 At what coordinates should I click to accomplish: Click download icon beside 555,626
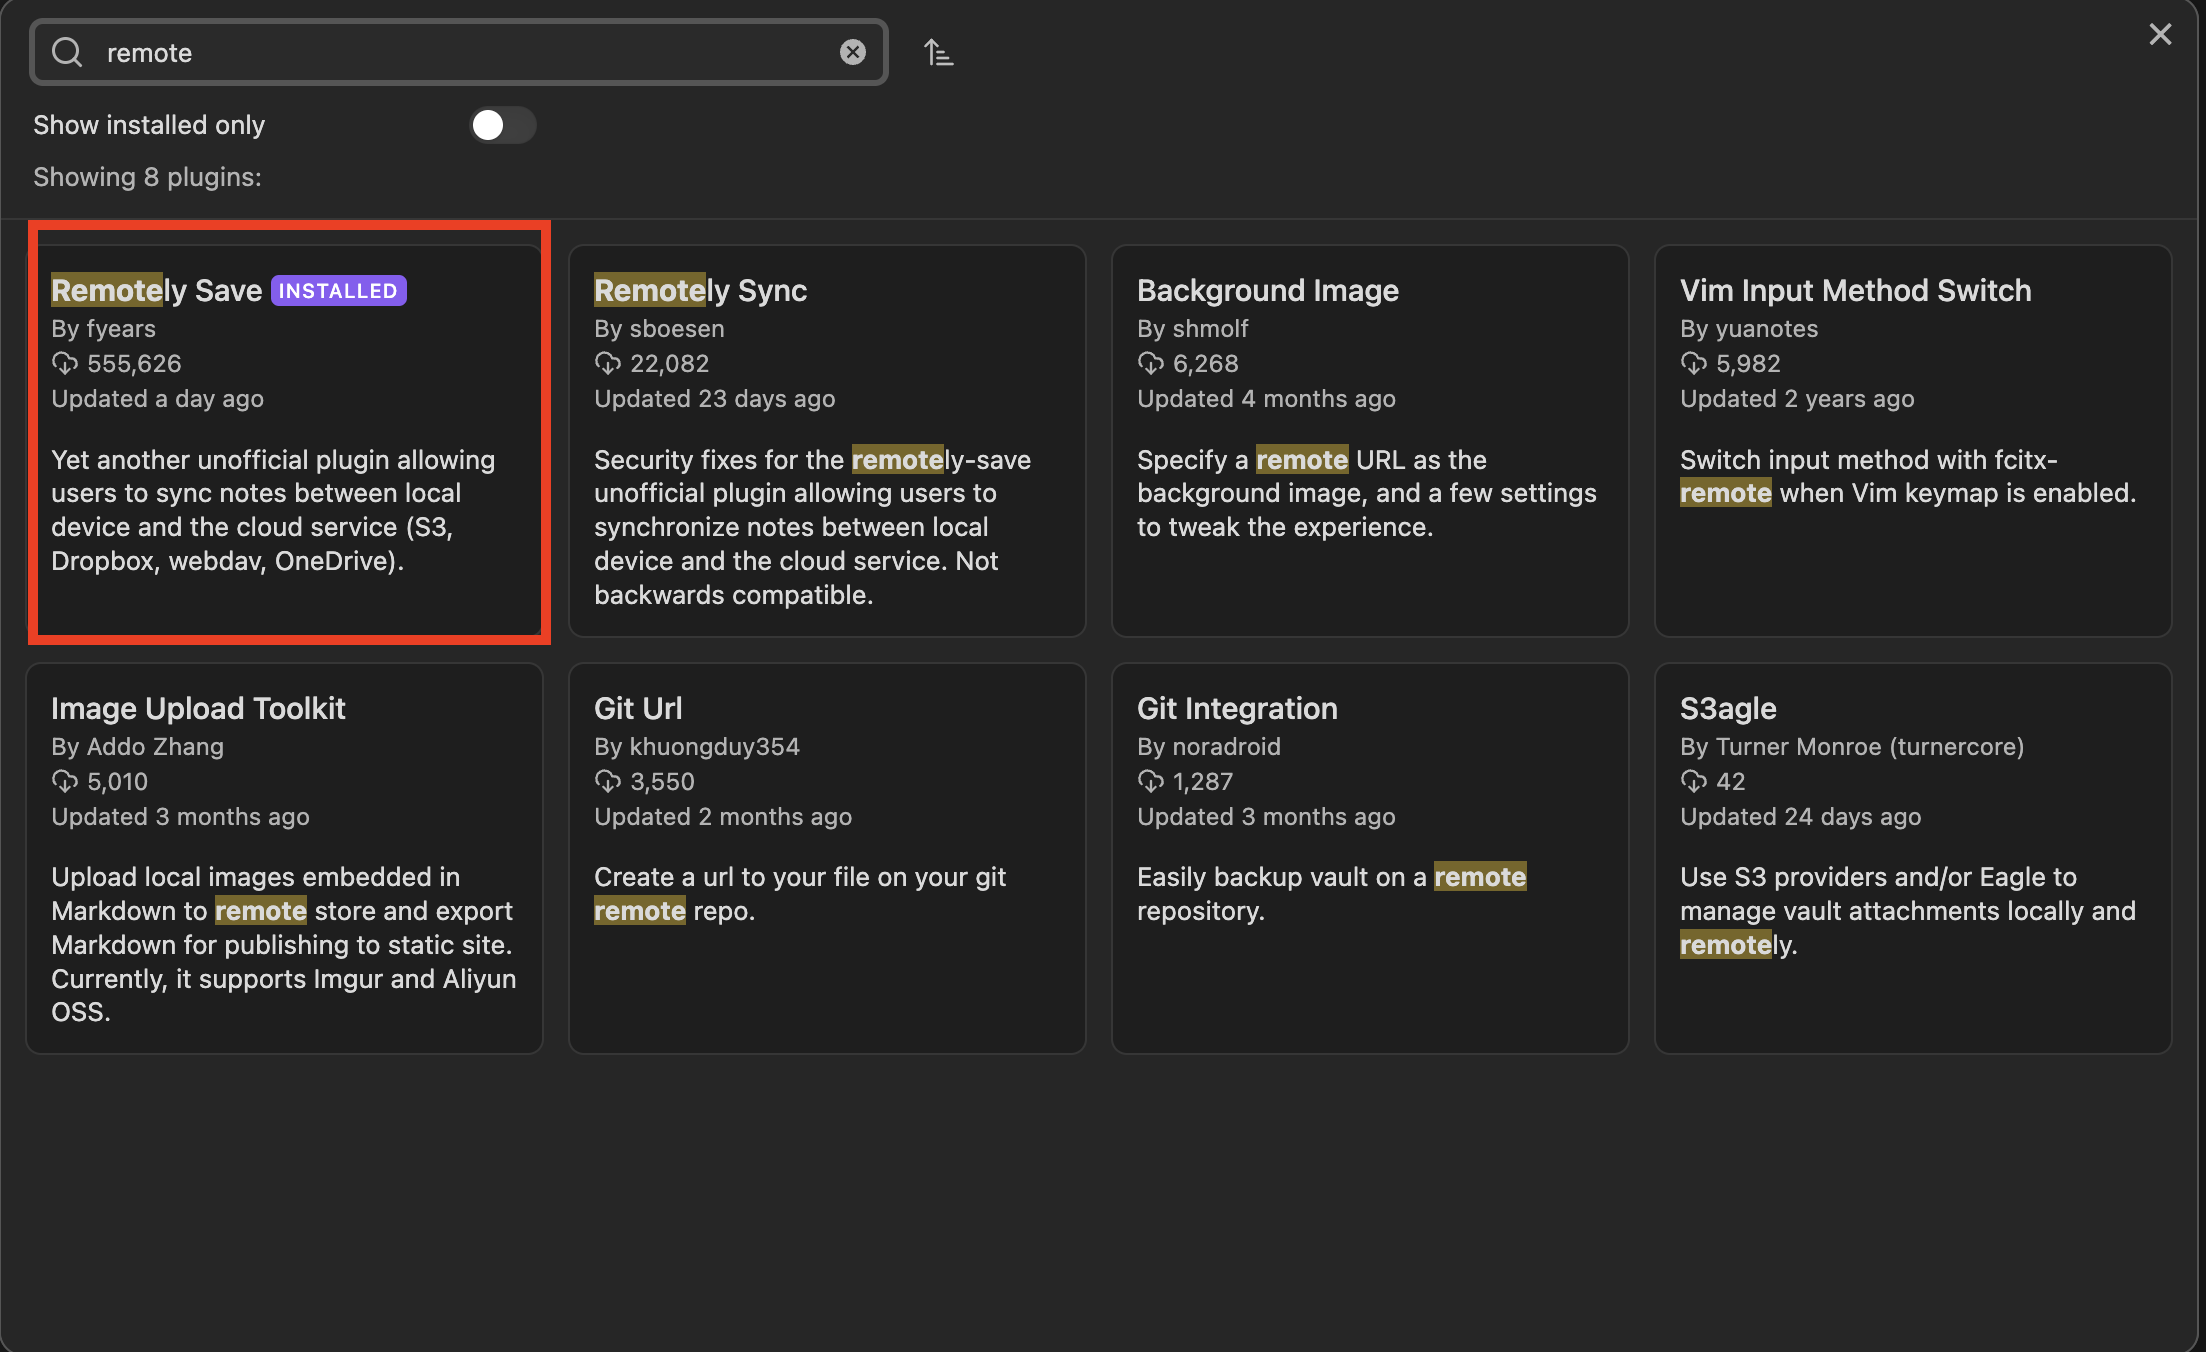pos(65,363)
